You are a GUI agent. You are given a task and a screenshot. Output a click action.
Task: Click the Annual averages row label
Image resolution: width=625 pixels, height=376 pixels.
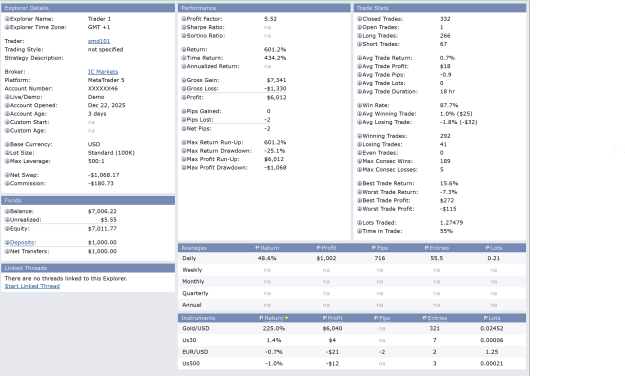(x=191, y=305)
